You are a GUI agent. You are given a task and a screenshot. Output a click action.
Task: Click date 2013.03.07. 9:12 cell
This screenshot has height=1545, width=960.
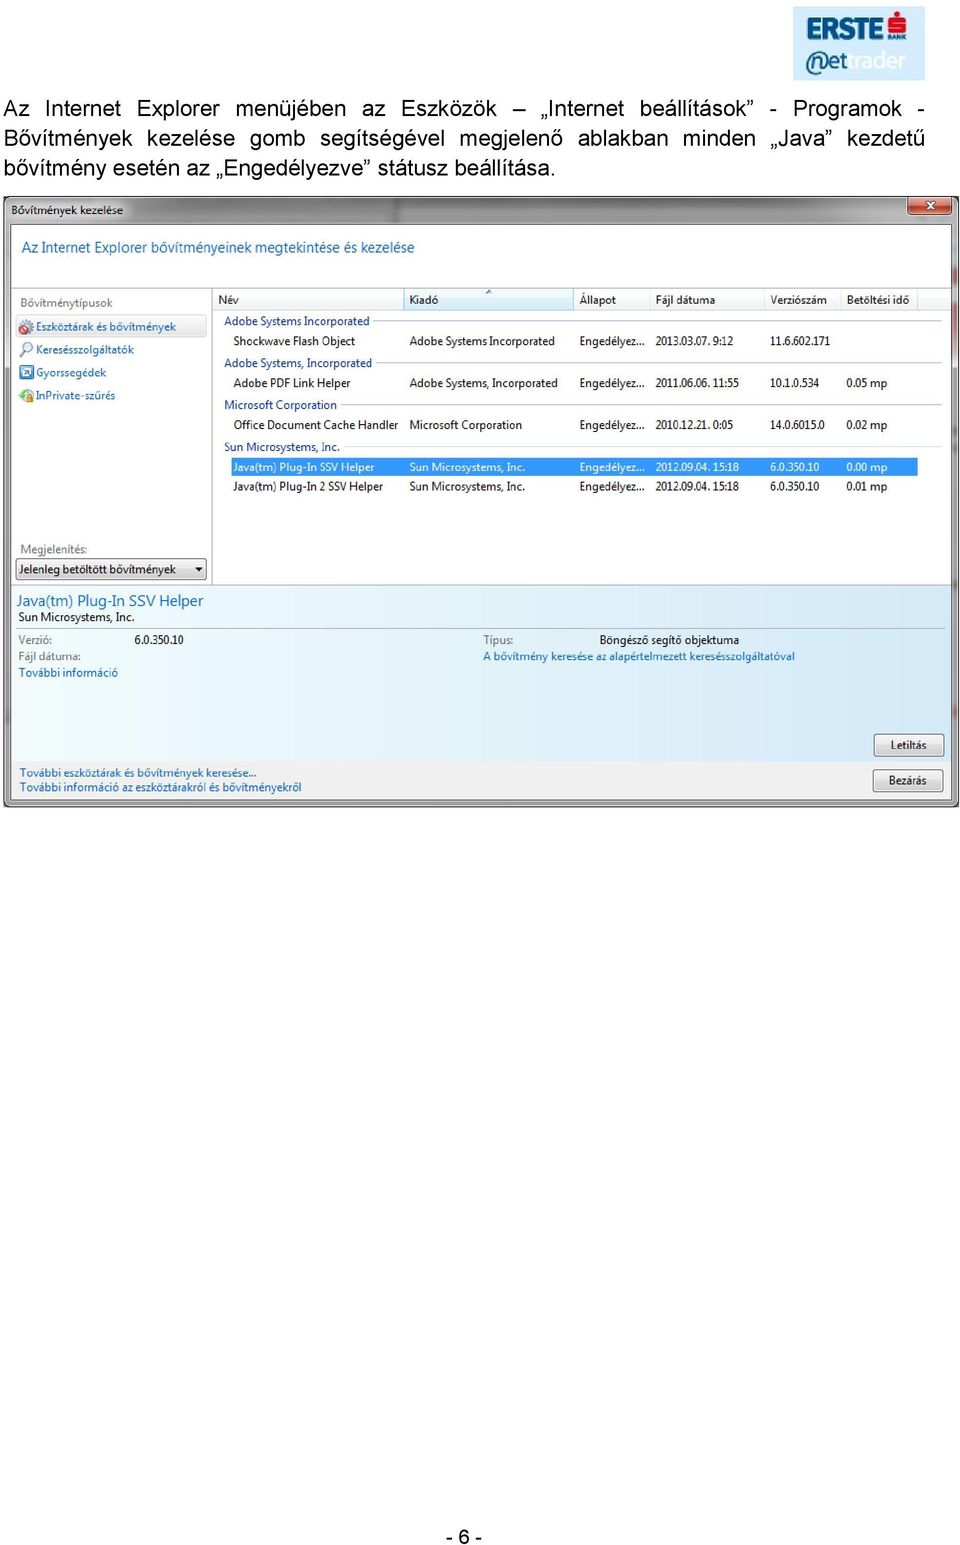click(x=694, y=341)
